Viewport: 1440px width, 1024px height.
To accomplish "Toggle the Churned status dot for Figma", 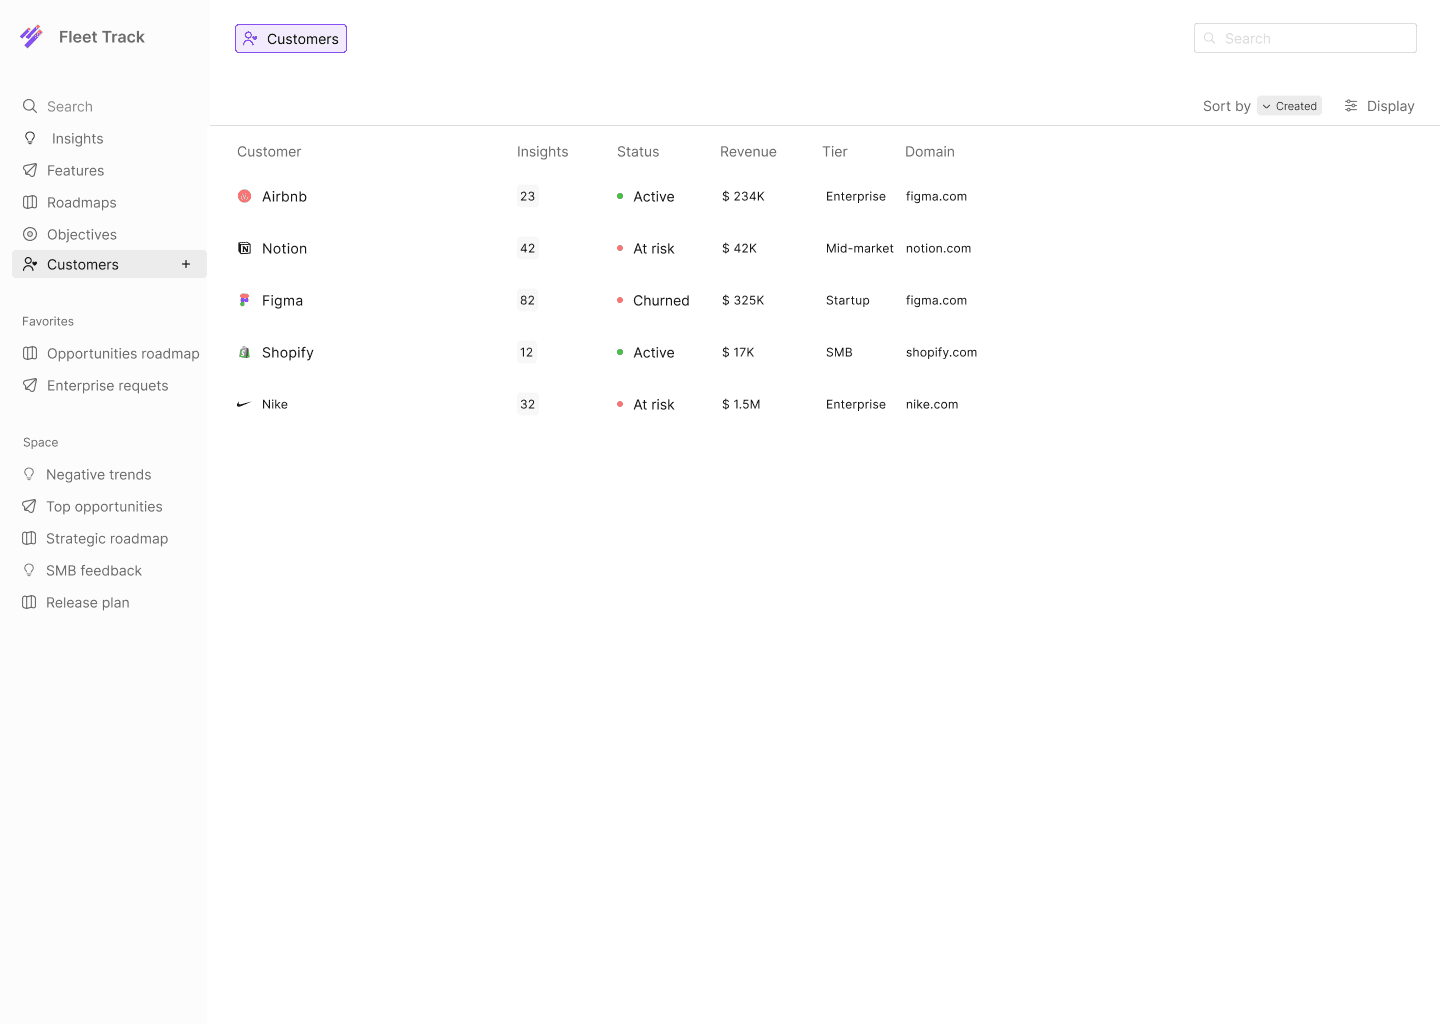I will coord(620,300).
